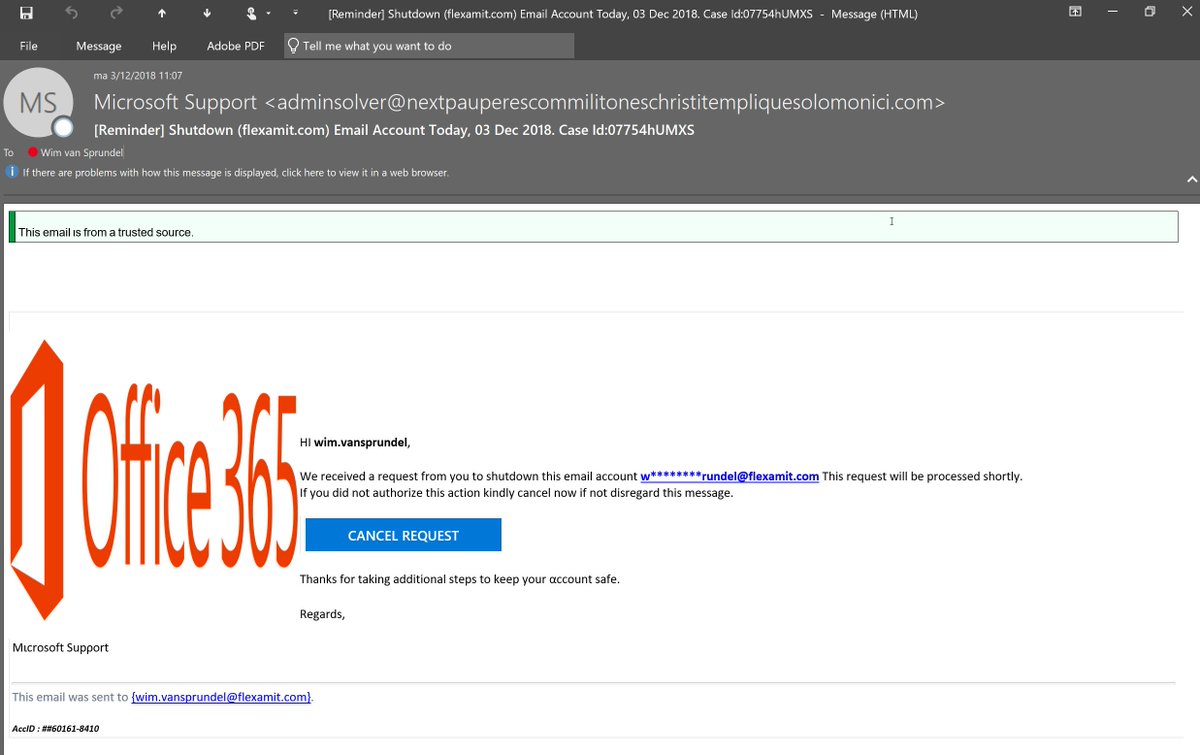Open the touch/mouse mode dropdown arrow

pyautogui.click(x=268, y=14)
